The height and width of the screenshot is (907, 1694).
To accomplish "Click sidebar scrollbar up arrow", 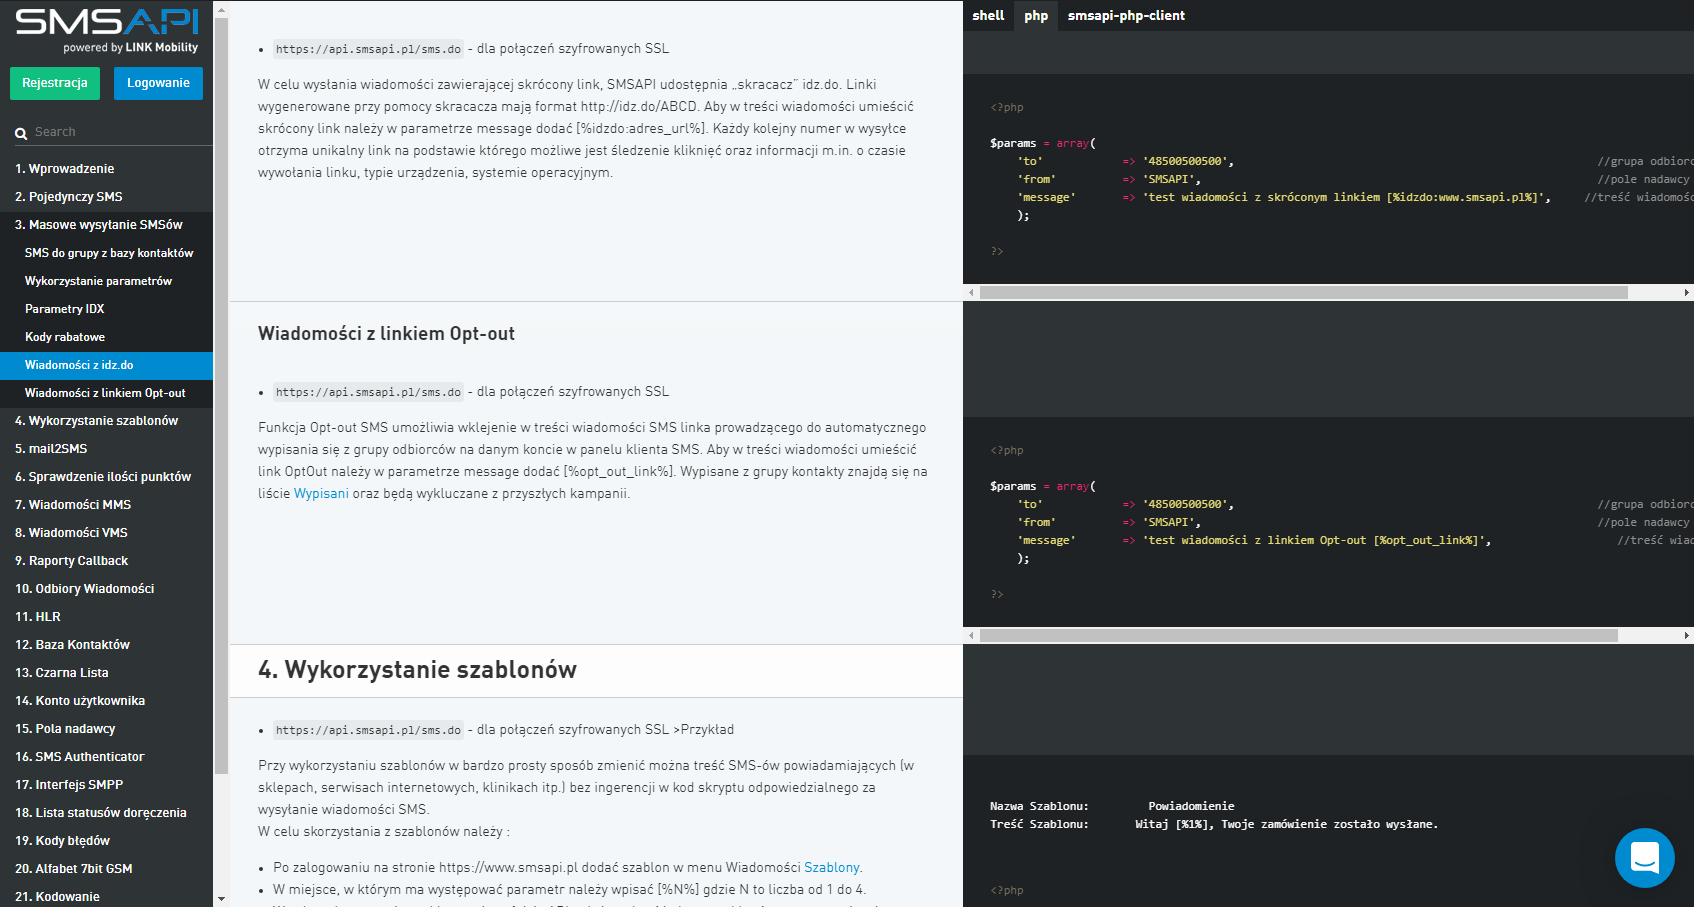I will coord(221,9).
